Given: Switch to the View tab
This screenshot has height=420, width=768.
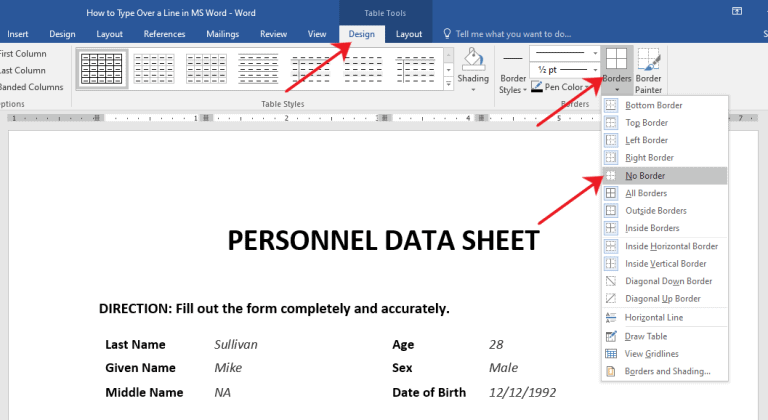Looking at the screenshot, I should 317,34.
